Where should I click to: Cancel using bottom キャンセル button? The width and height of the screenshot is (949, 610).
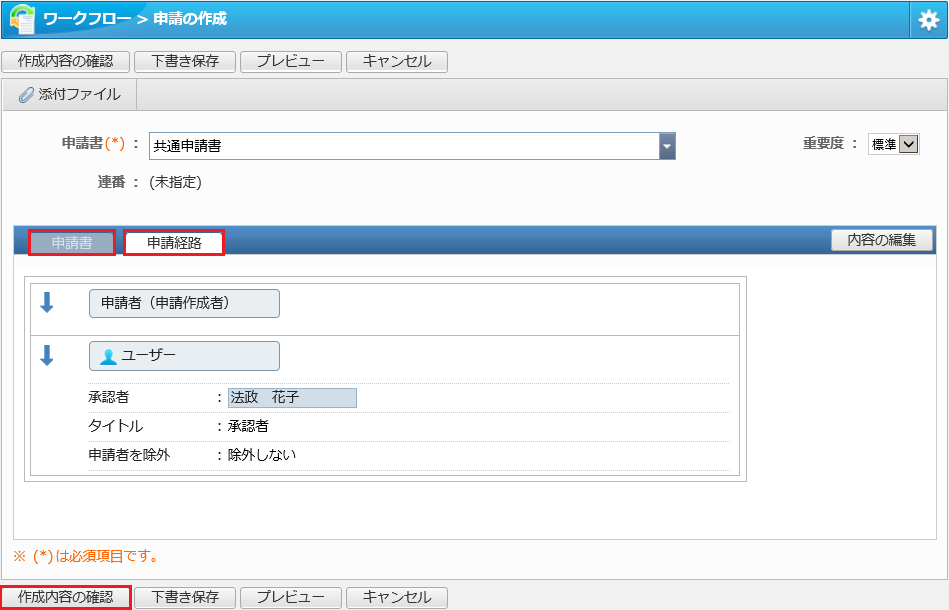click(397, 597)
